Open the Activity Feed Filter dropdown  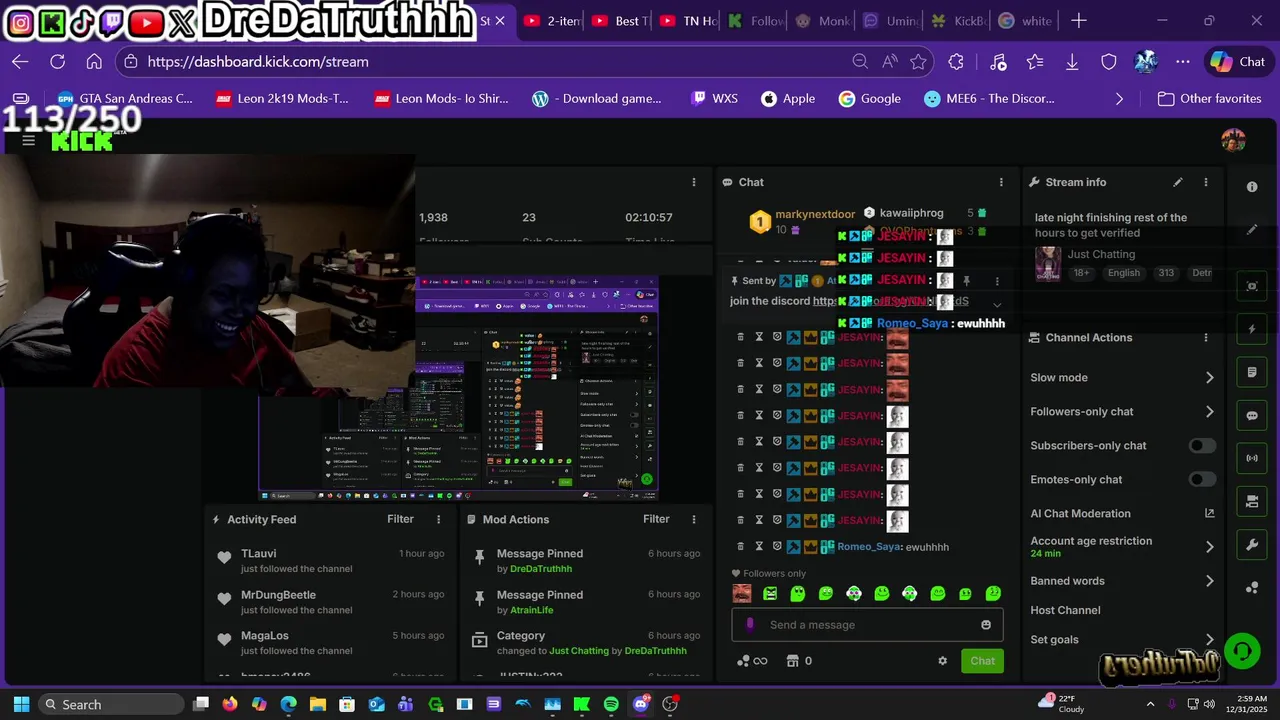tap(400, 519)
